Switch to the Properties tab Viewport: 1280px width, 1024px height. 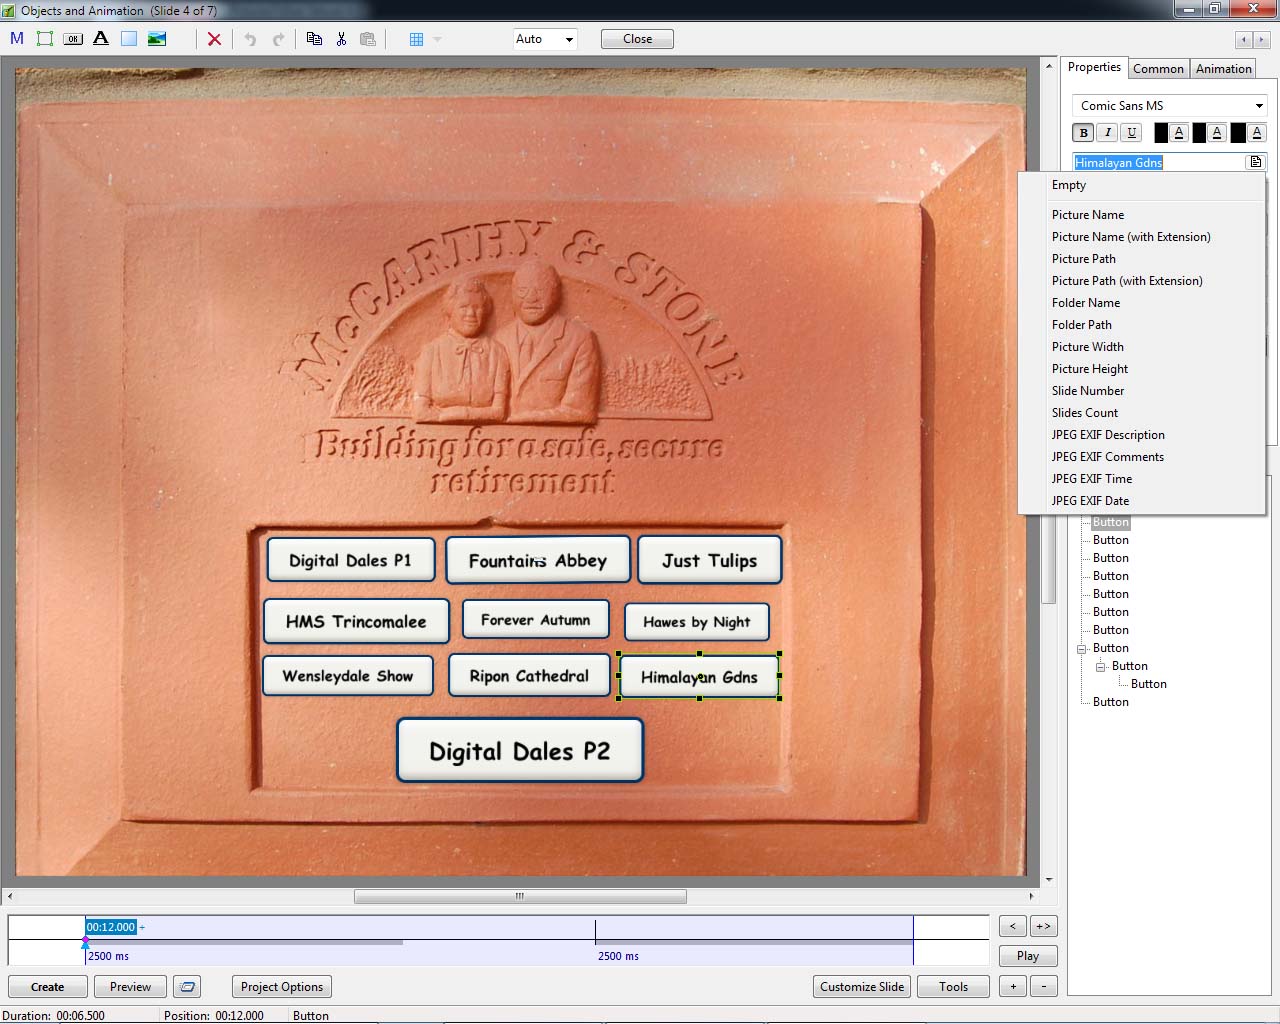pyautogui.click(x=1094, y=67)
